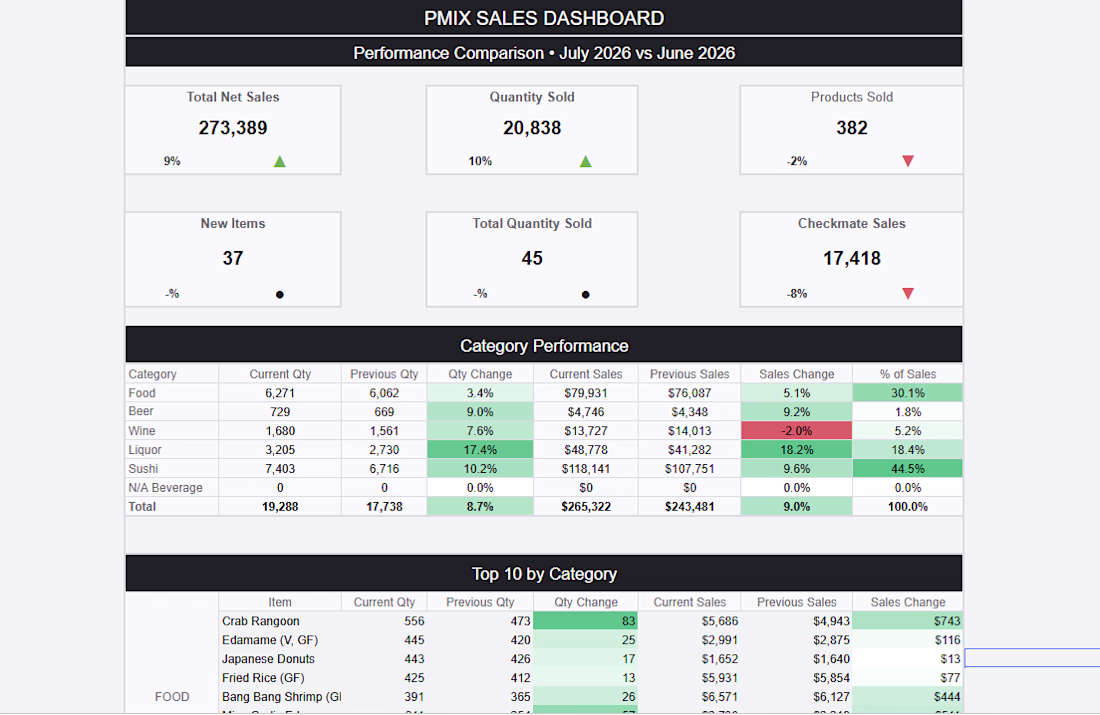
Task: Click the black dot in Total Quantity Sold card
Action: 586,295
